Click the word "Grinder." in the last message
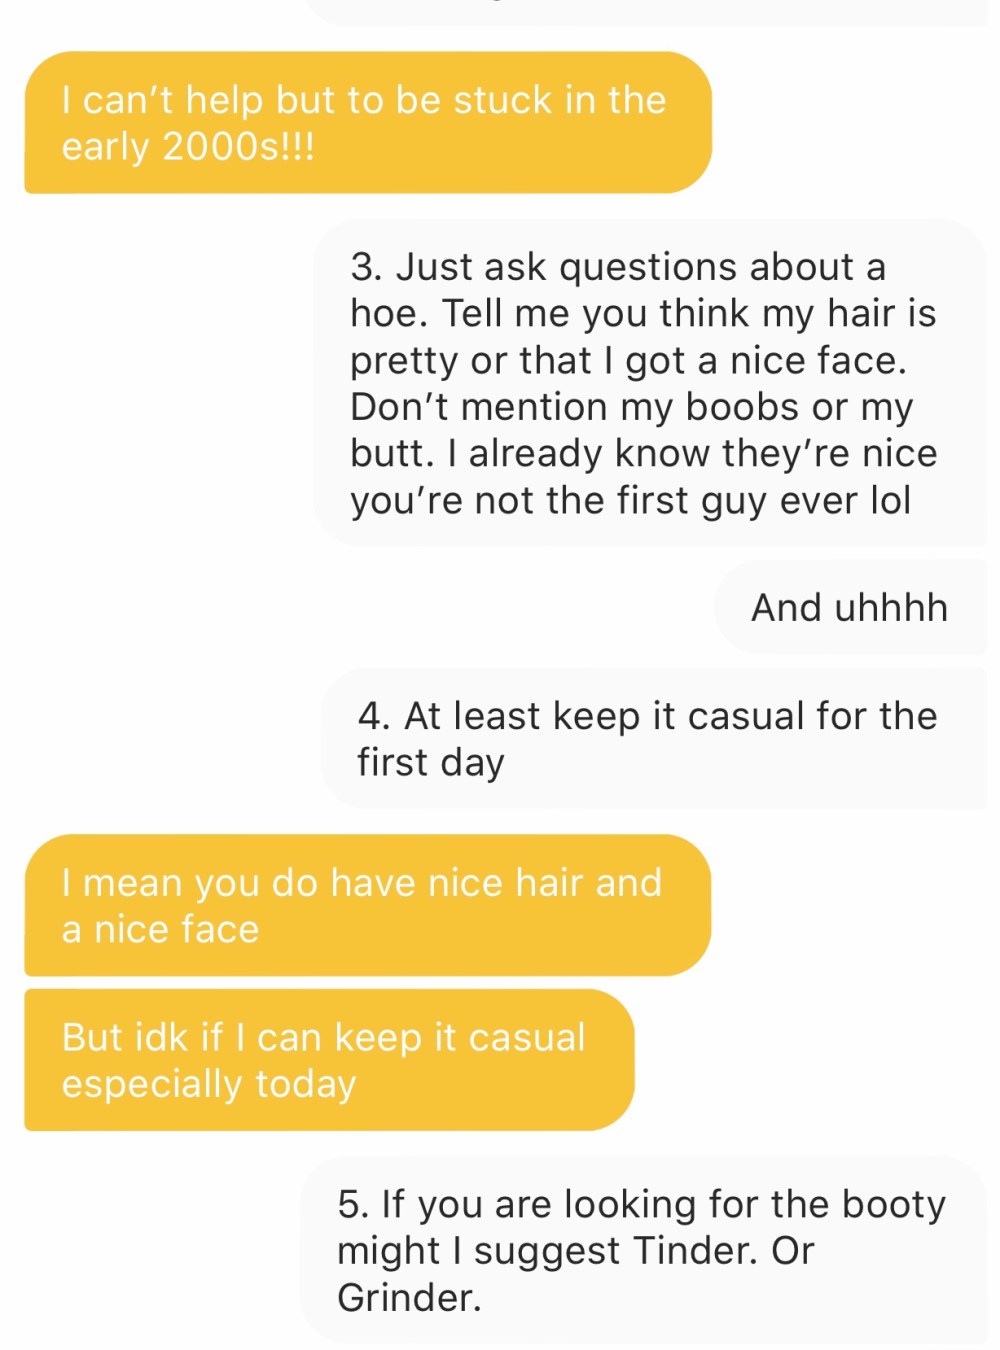 coord(409,1297)
